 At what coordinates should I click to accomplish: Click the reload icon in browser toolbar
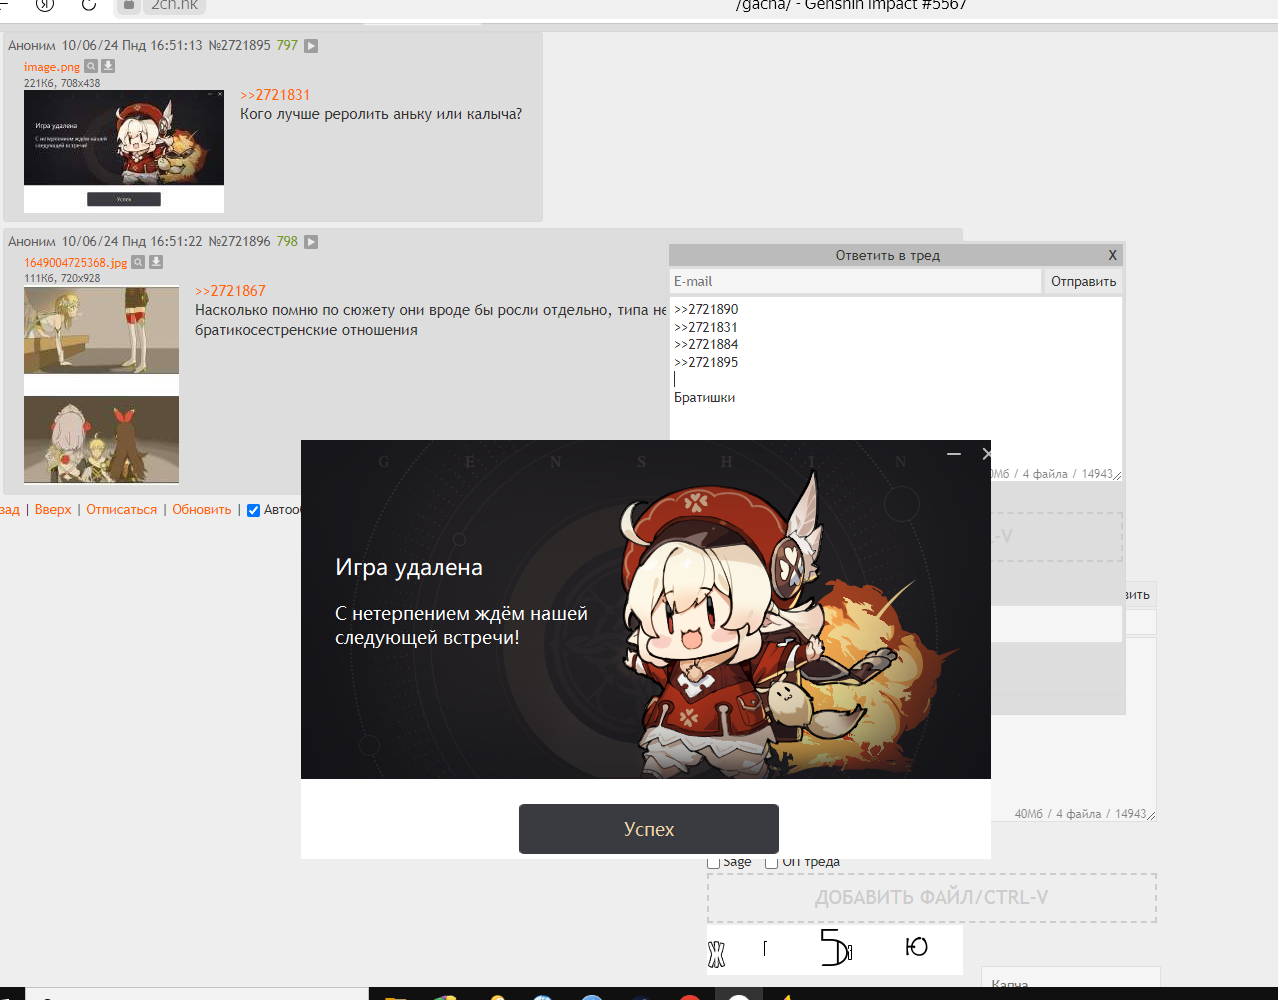click(89, 5)
